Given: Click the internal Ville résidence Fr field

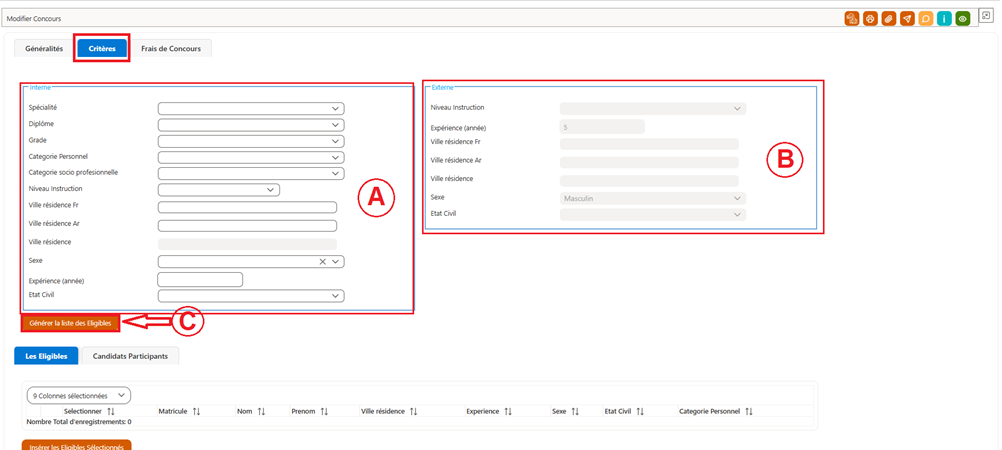Looking at the screenshot, I should [247, 207].
